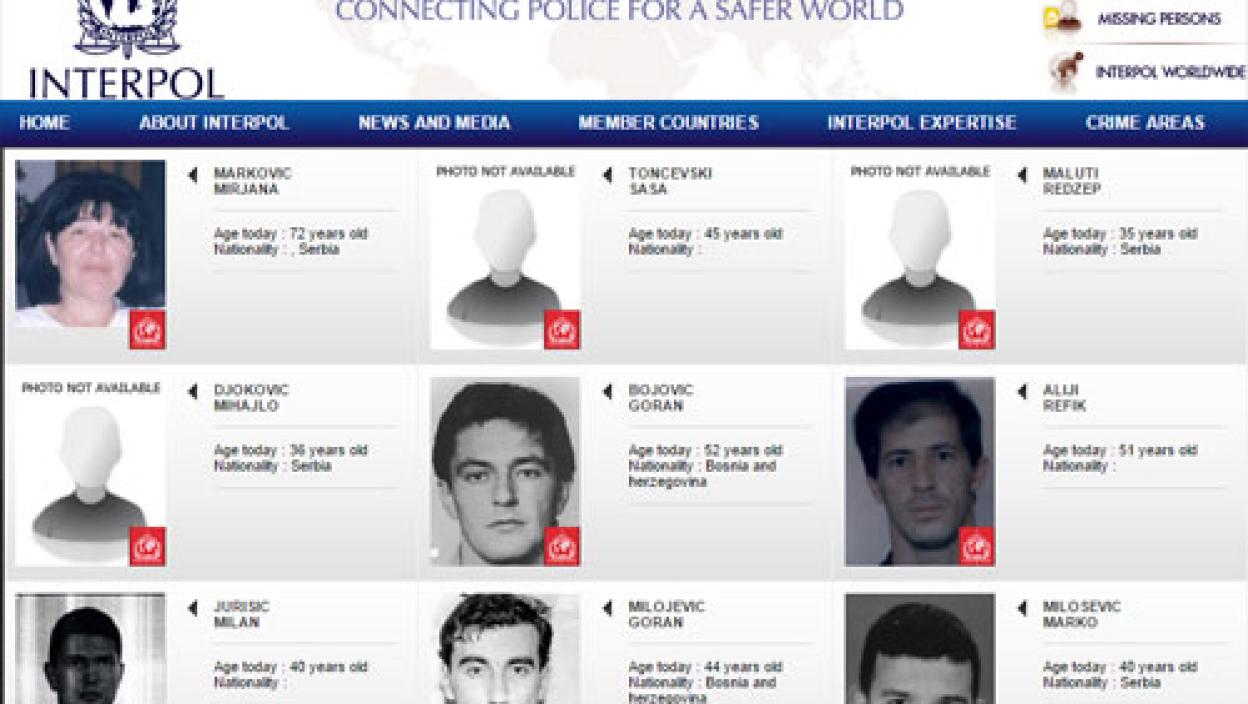Click the Markovic Mirjana photo

pos(90,244)
